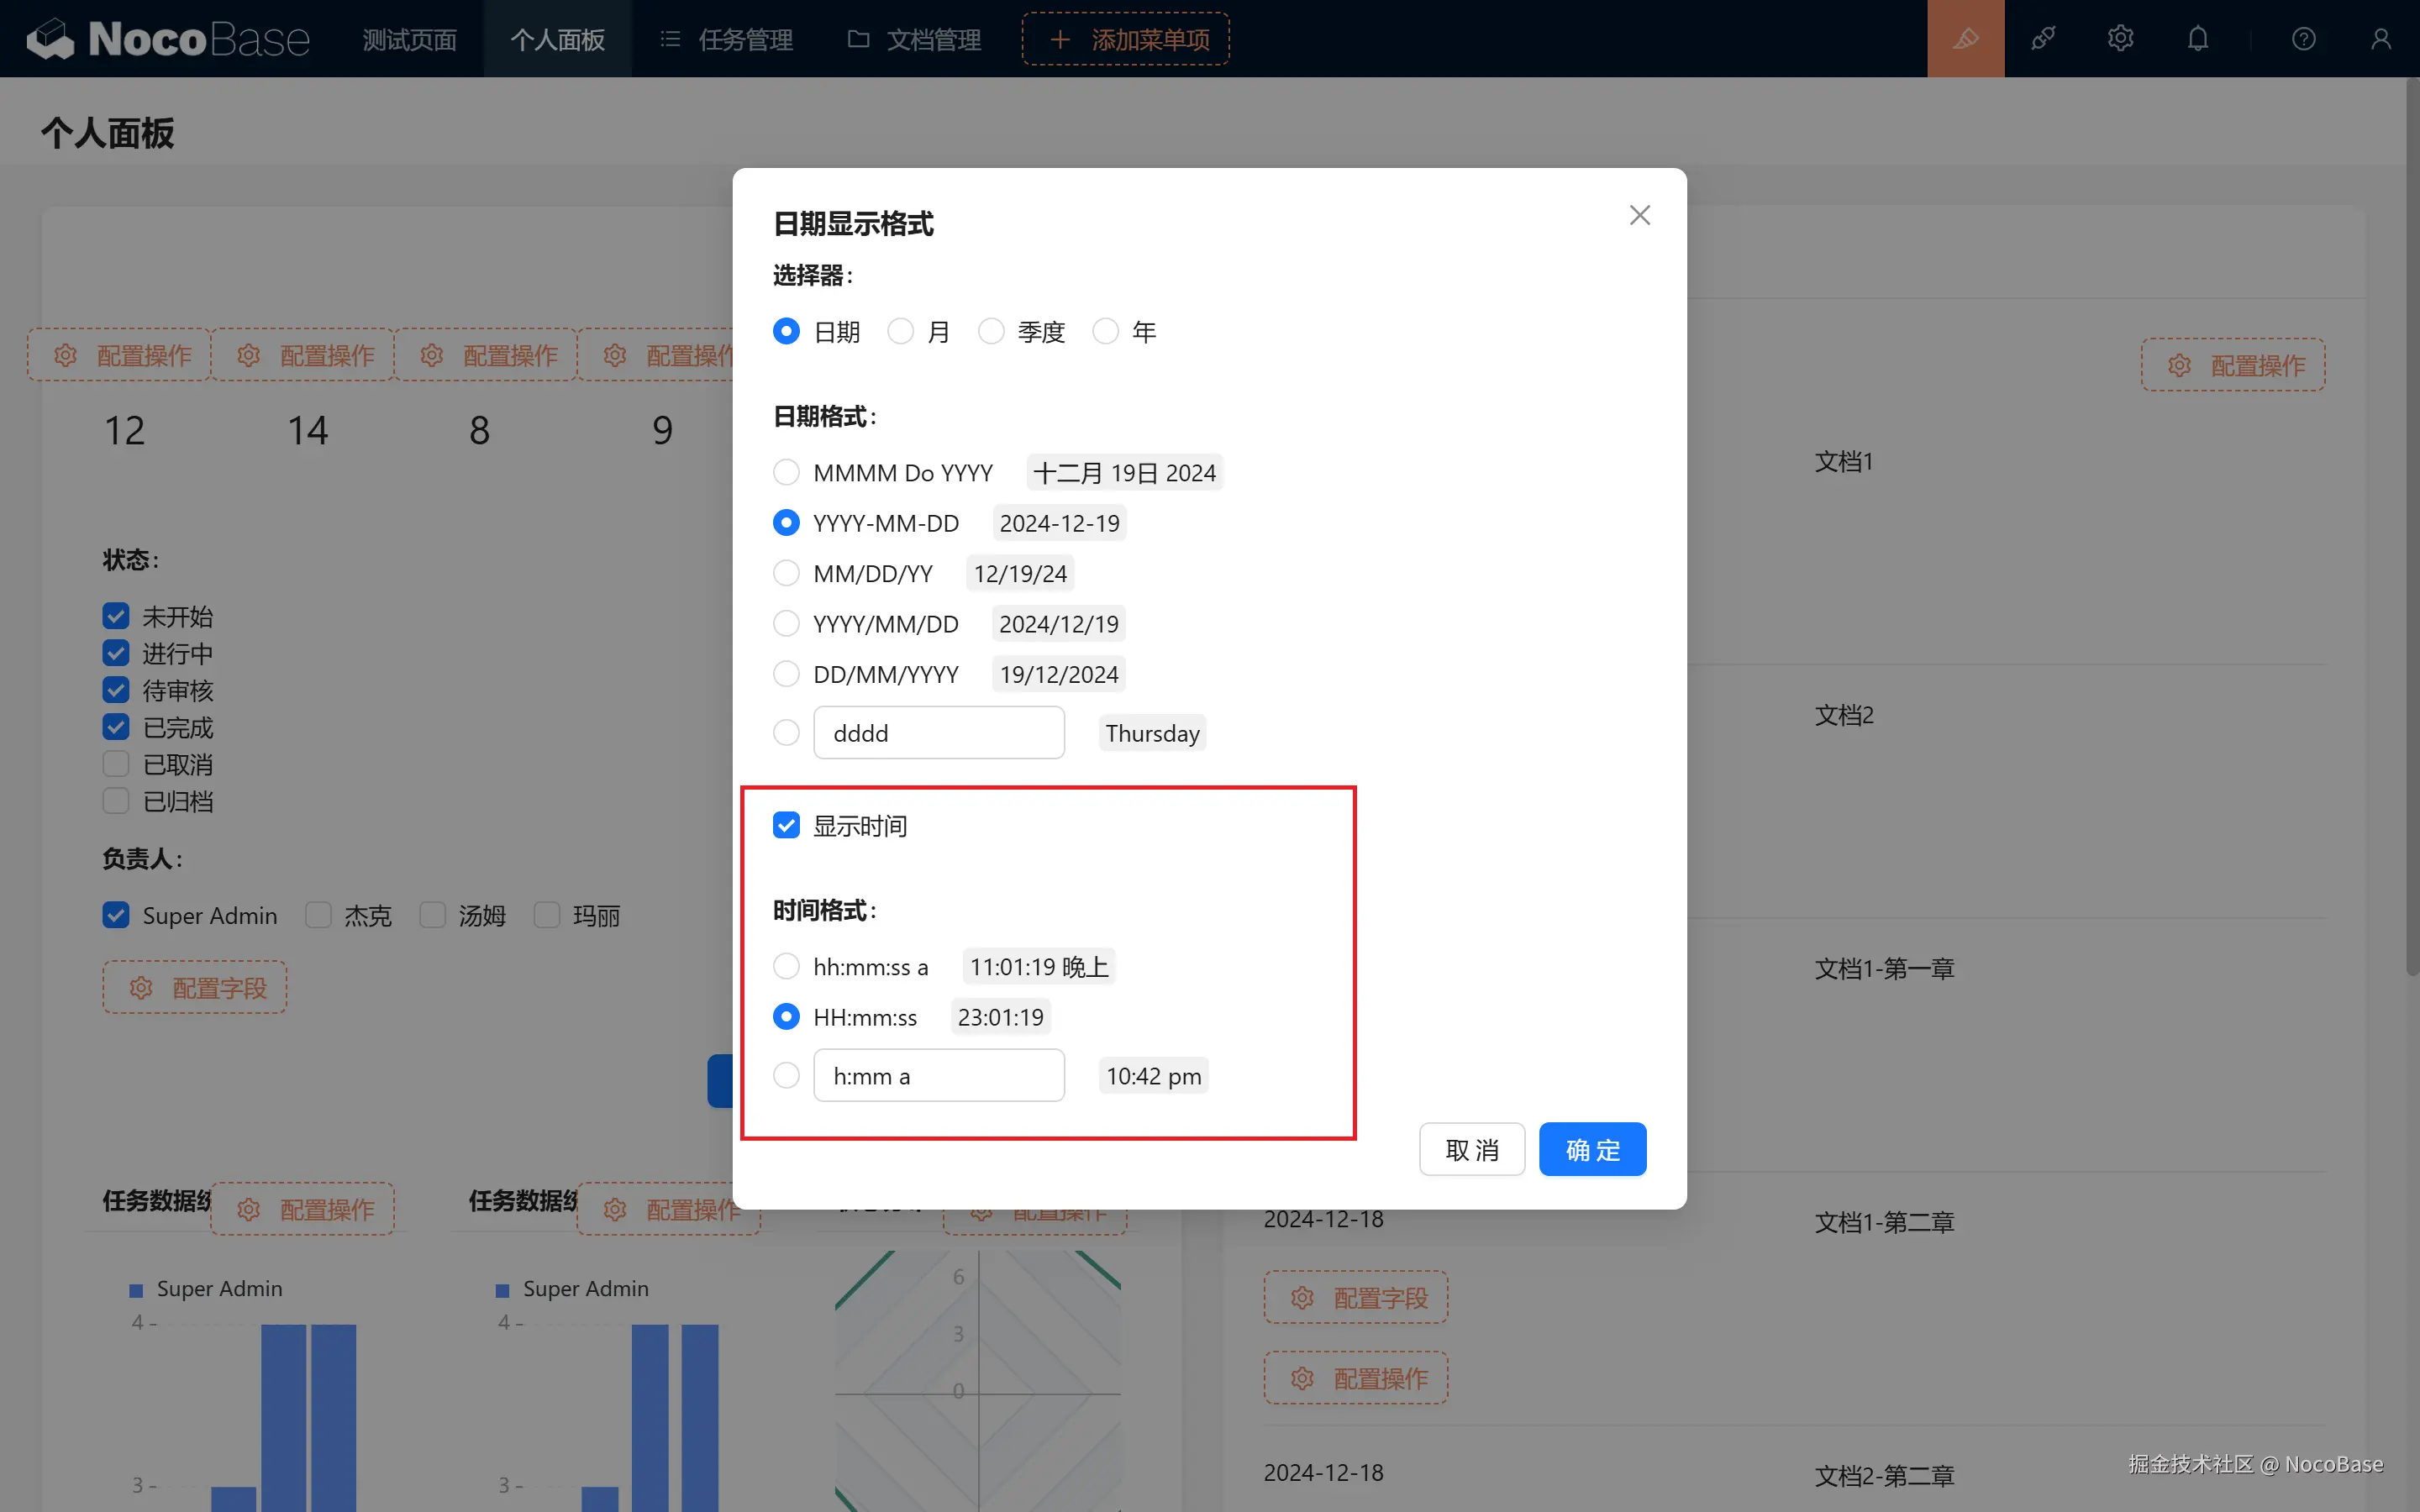Open the system settings gear icon
The width and height of the screenshot is (2420, 1512).
[x=2120, y=39]
